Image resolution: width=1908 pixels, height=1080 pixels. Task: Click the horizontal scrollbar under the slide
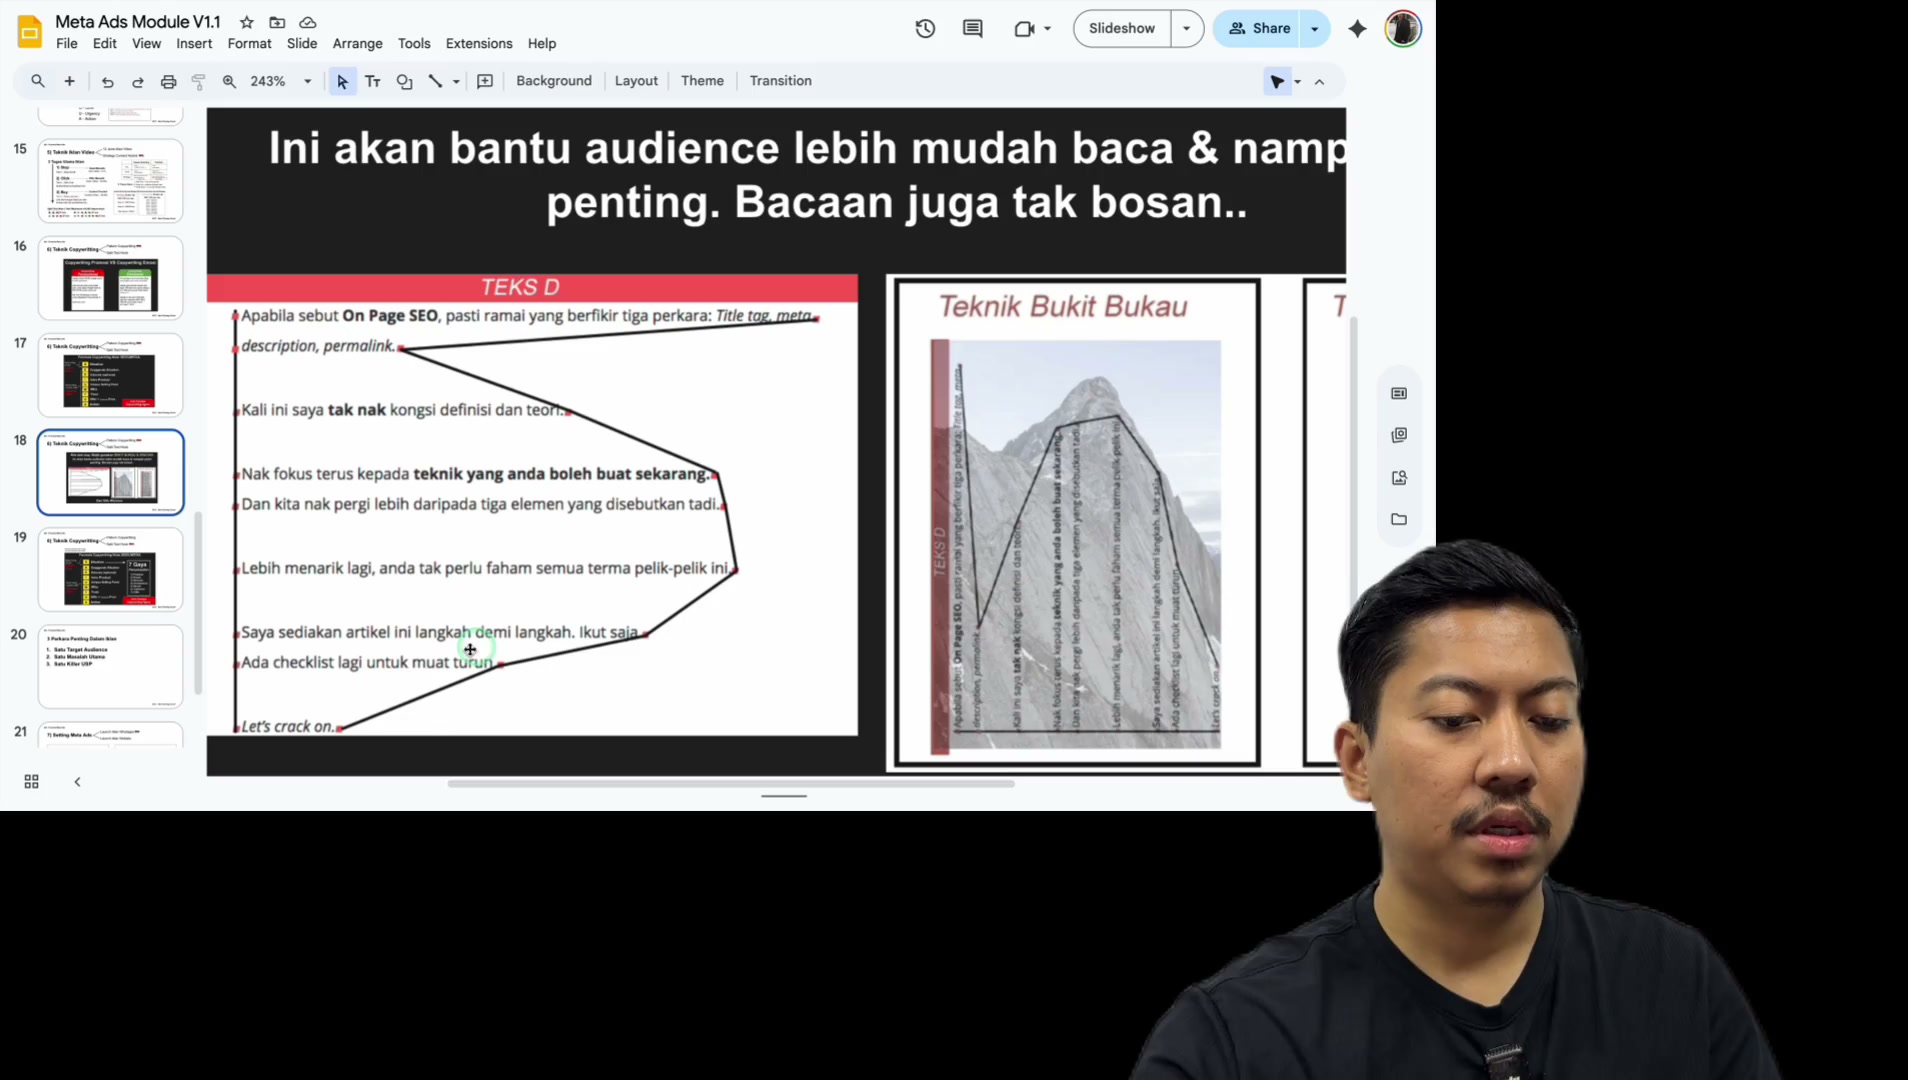coord(731,784)
